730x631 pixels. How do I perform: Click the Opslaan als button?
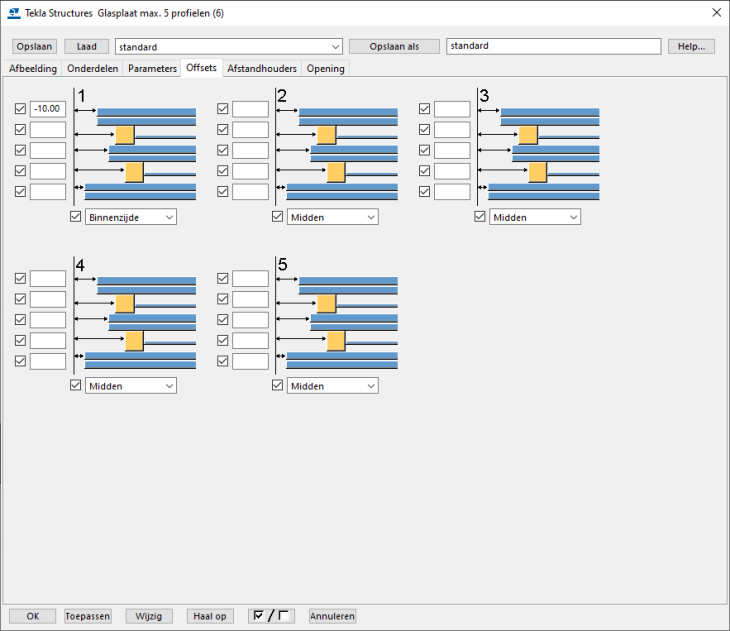pos(394,47)
